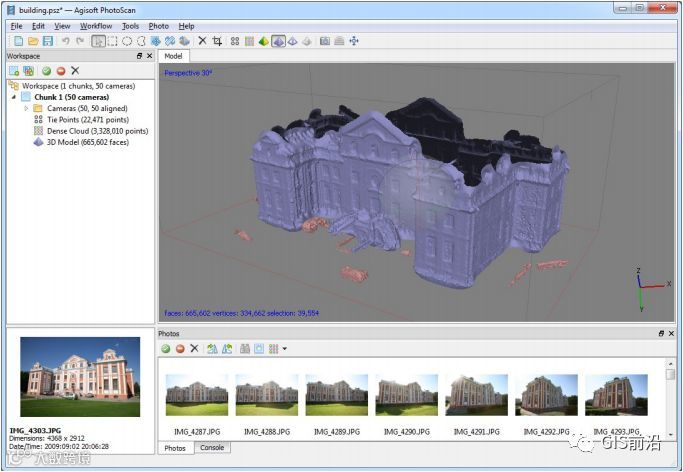
Task: Expand the Cameras folder tree node
Action: (x=26, y=108)
